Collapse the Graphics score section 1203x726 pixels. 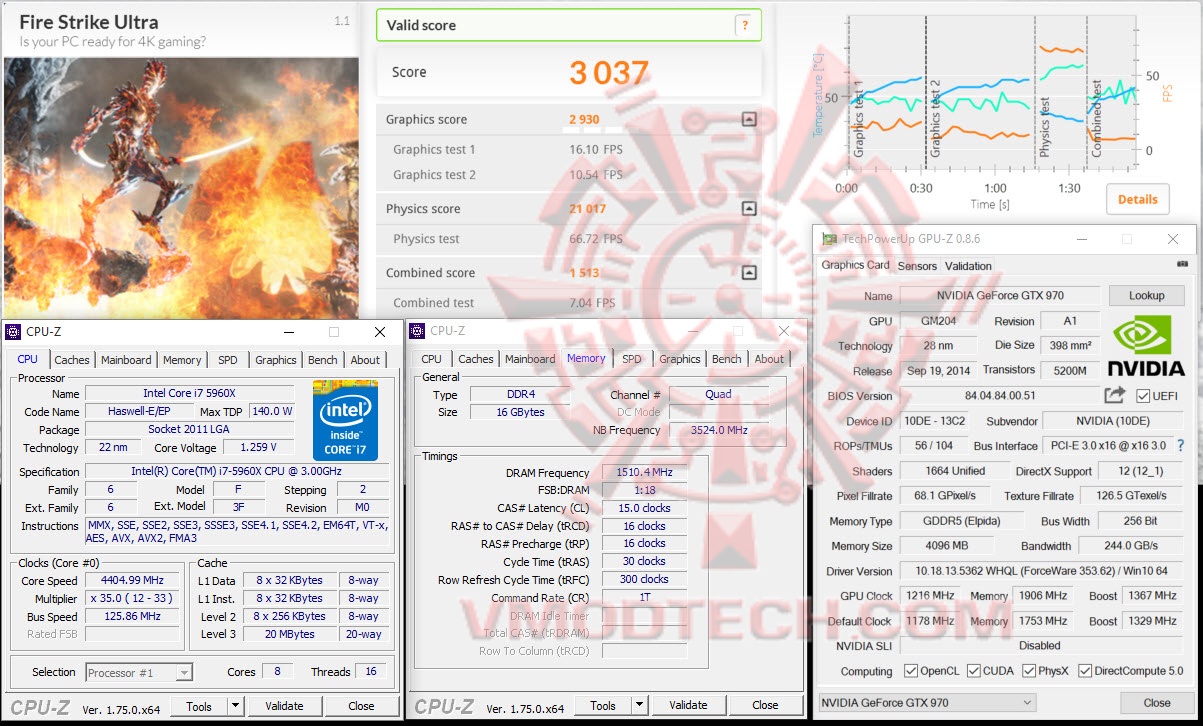pyautogui.click(x=748, y=120)
